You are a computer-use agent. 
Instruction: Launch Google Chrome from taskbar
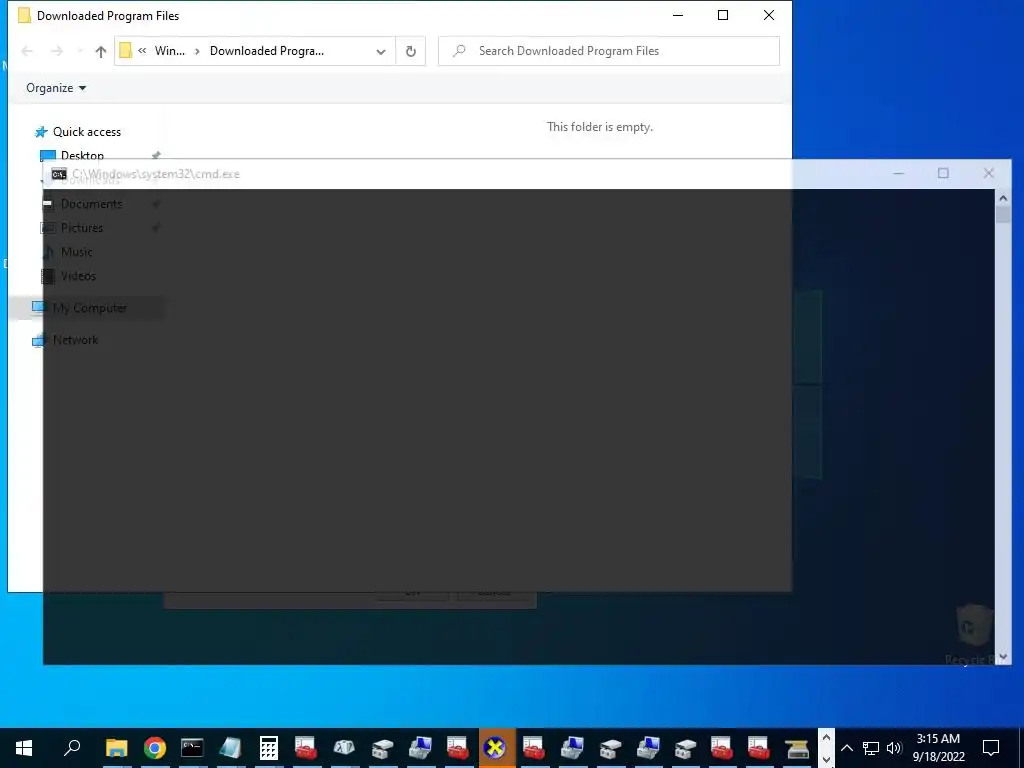click(x=155, y=748)
